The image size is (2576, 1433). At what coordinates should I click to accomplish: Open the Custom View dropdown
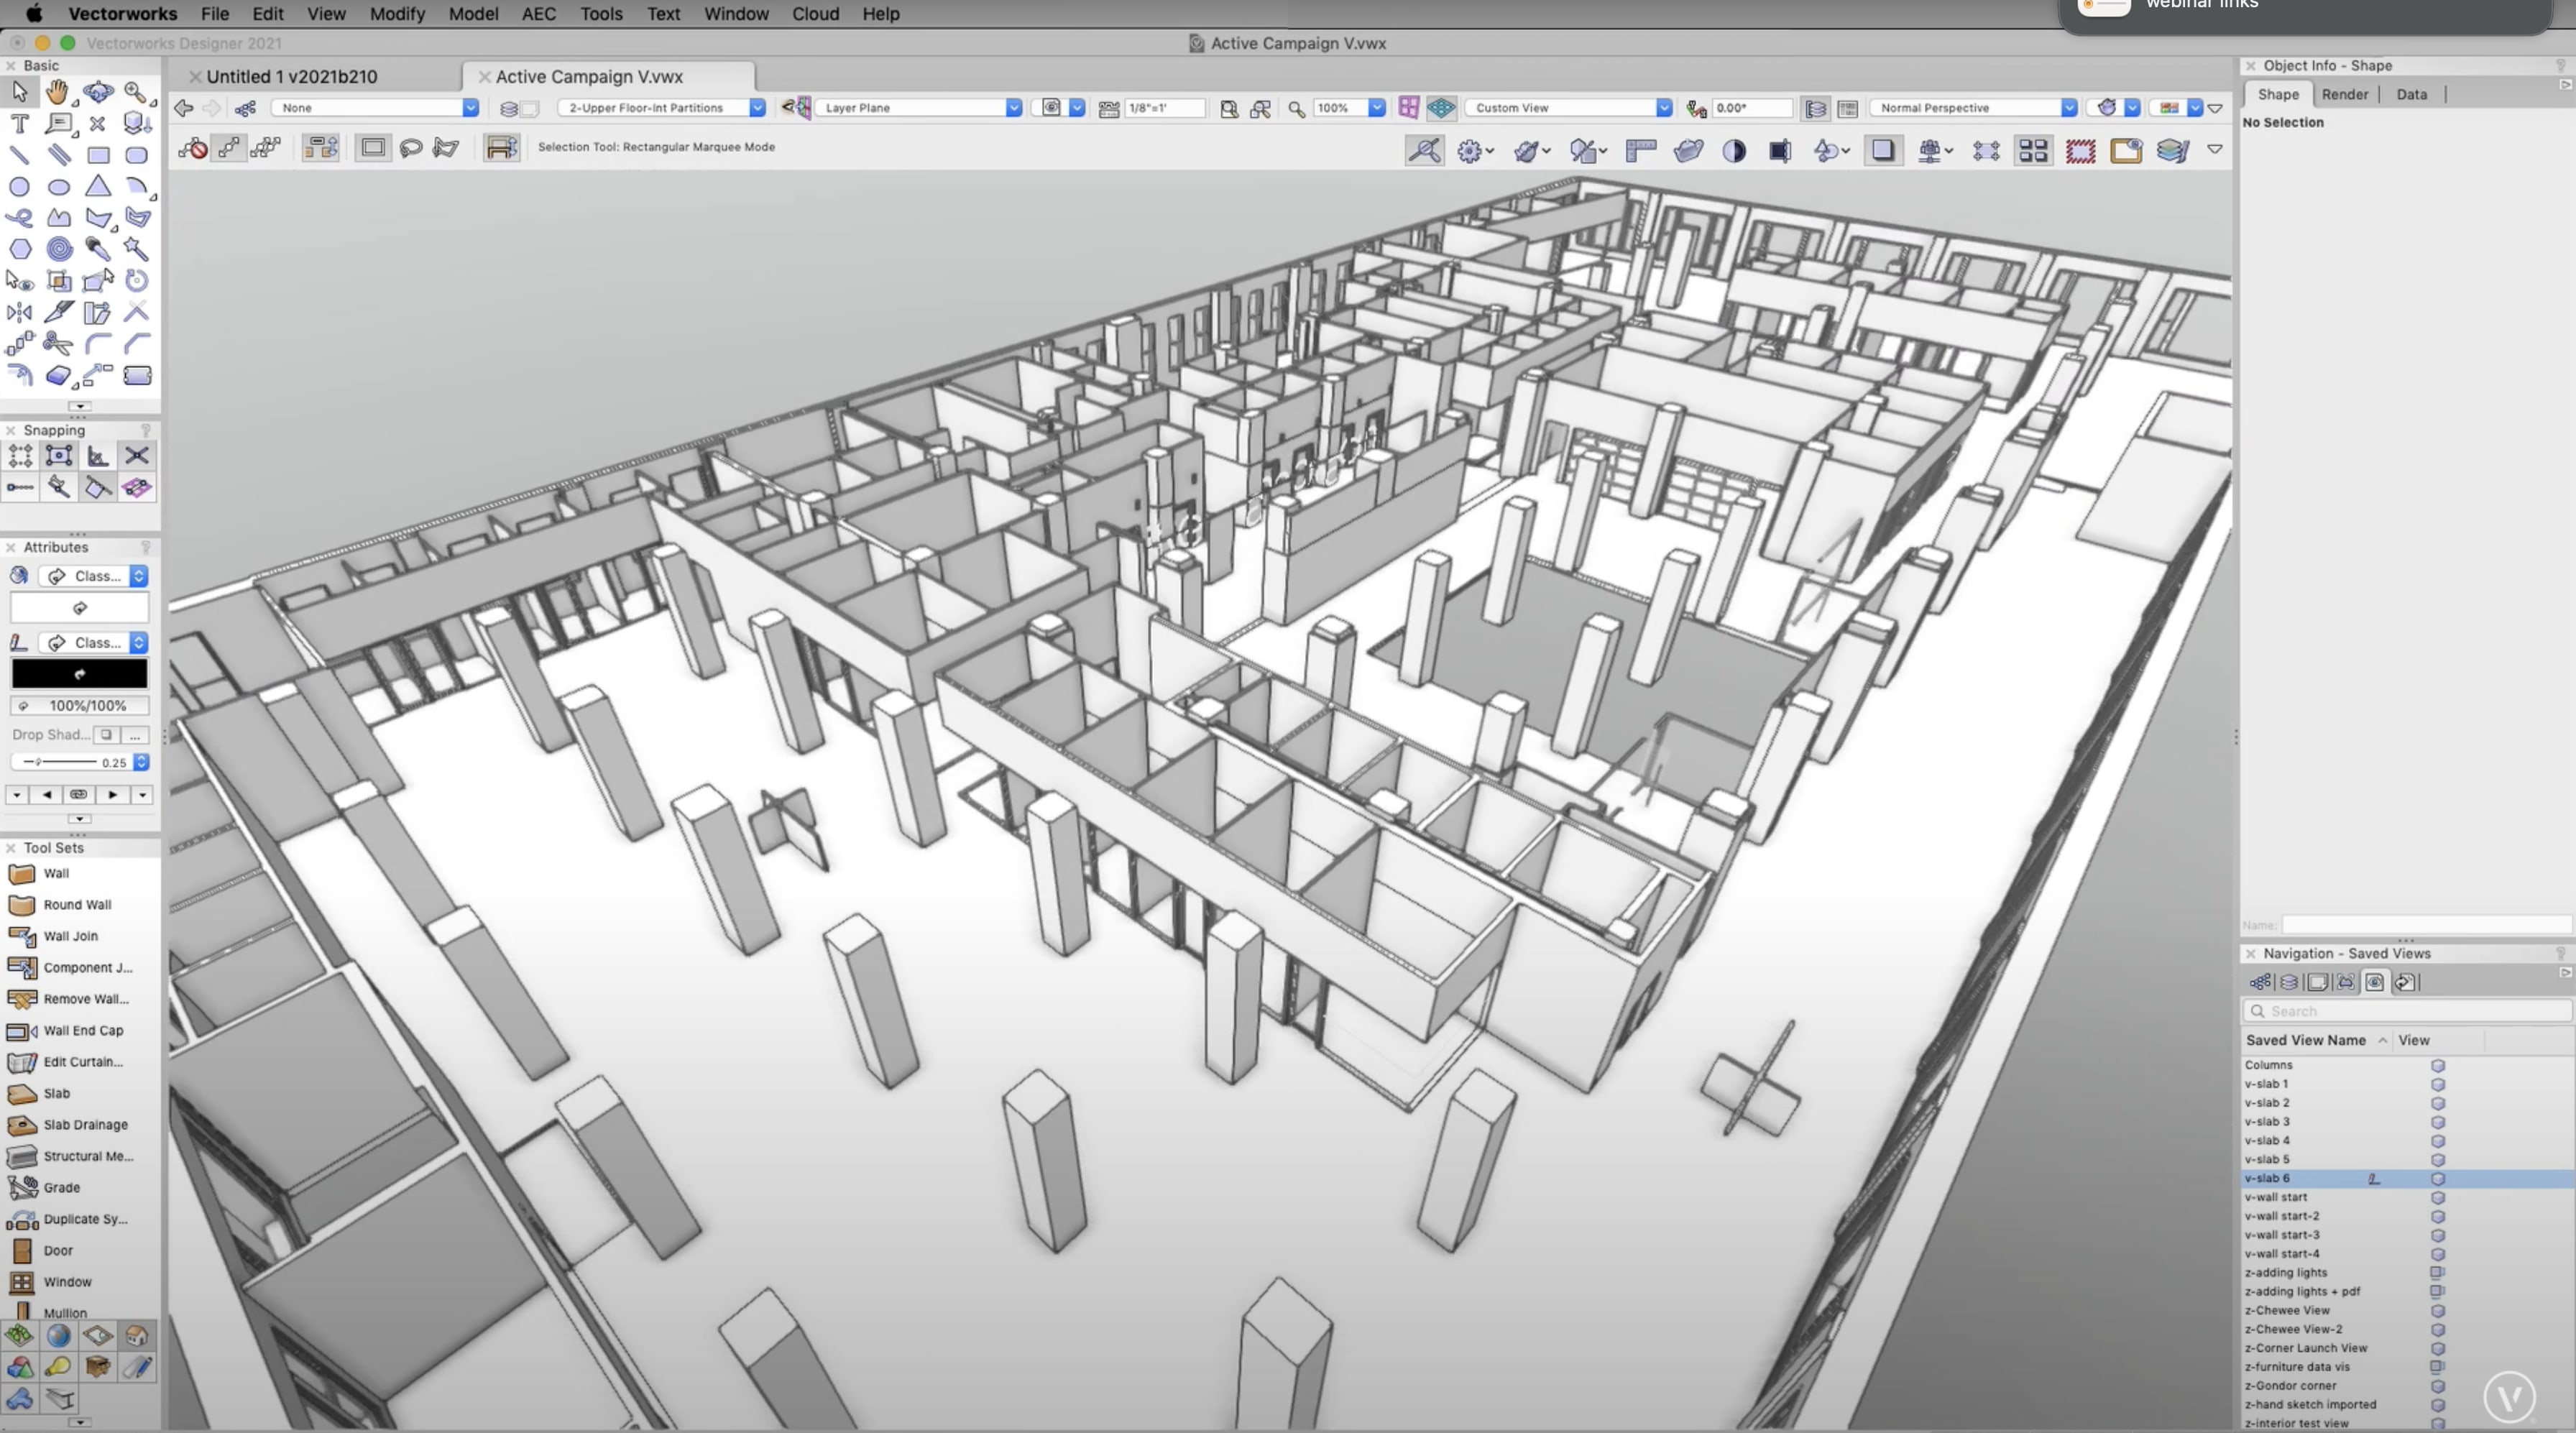pyautogui.click(x=1568, y=108)
